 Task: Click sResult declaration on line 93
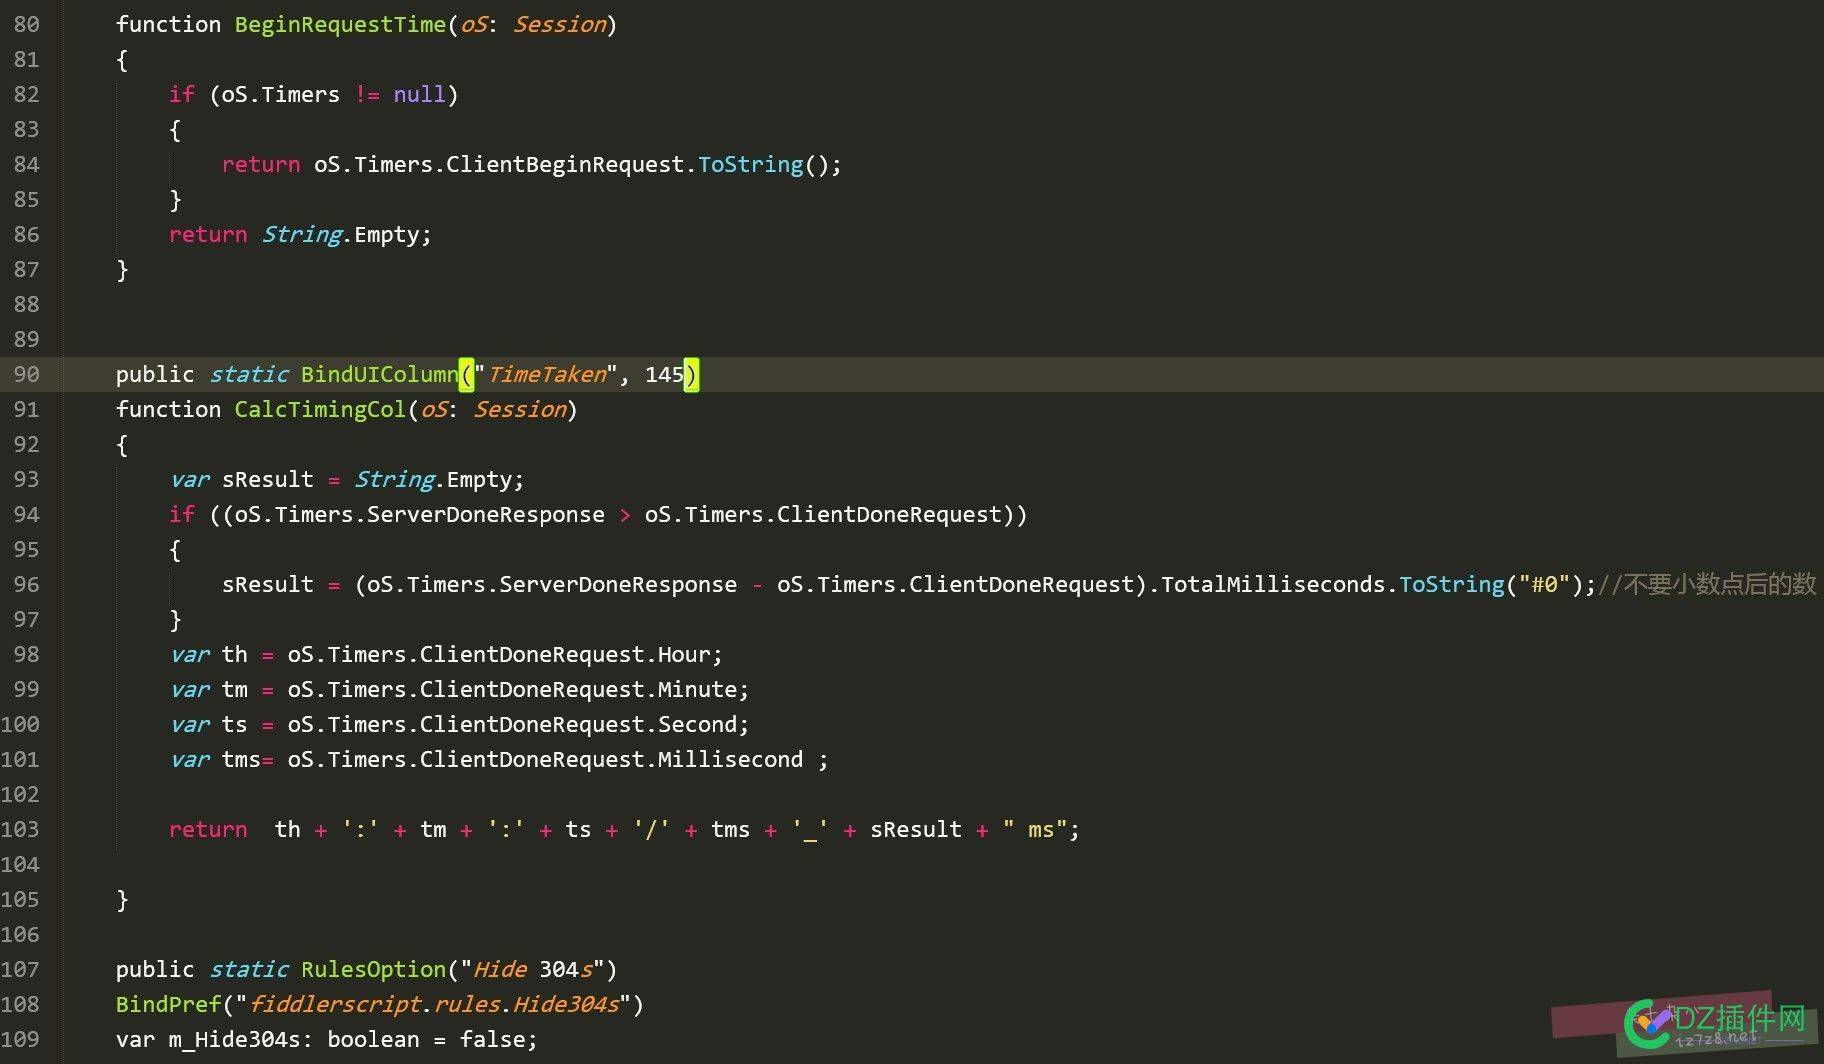point(267,479)
